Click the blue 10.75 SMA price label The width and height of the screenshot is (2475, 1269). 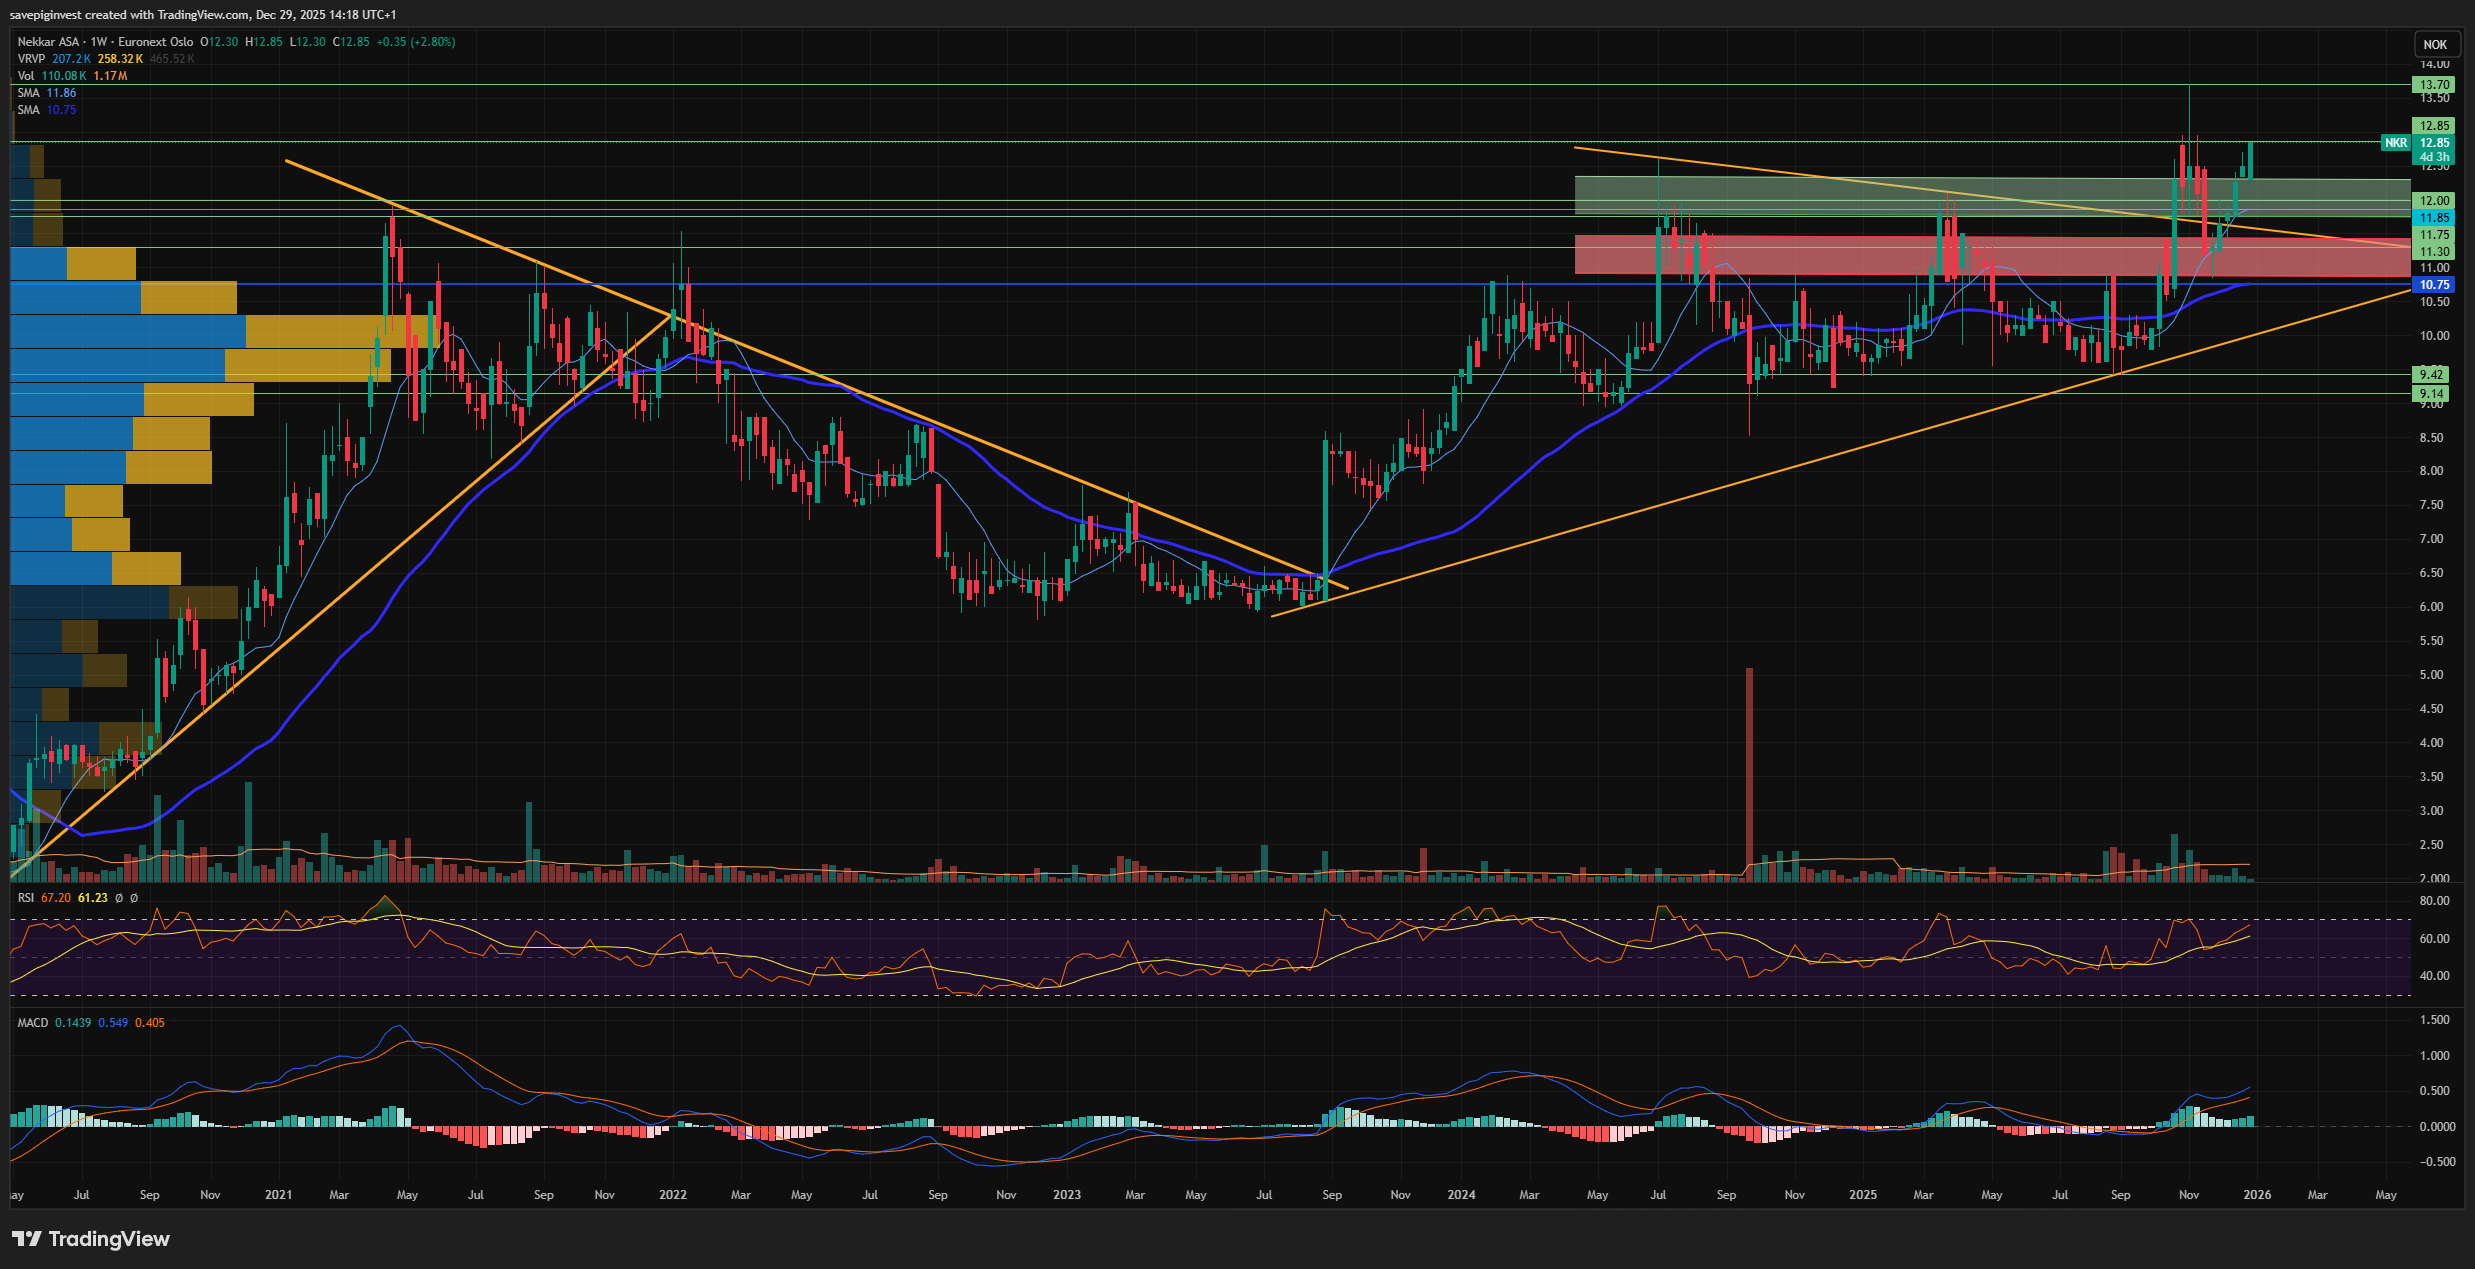click(x=2434, y=285)
